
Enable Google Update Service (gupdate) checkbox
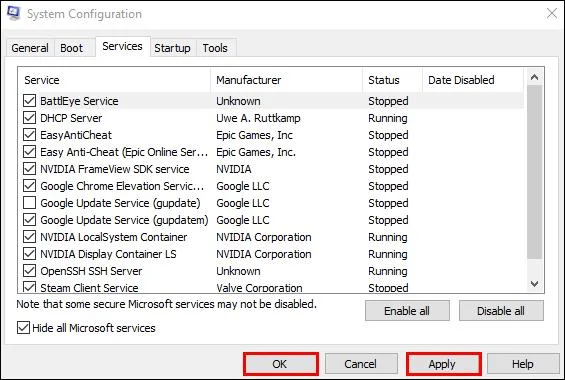[x=29, y=203]
